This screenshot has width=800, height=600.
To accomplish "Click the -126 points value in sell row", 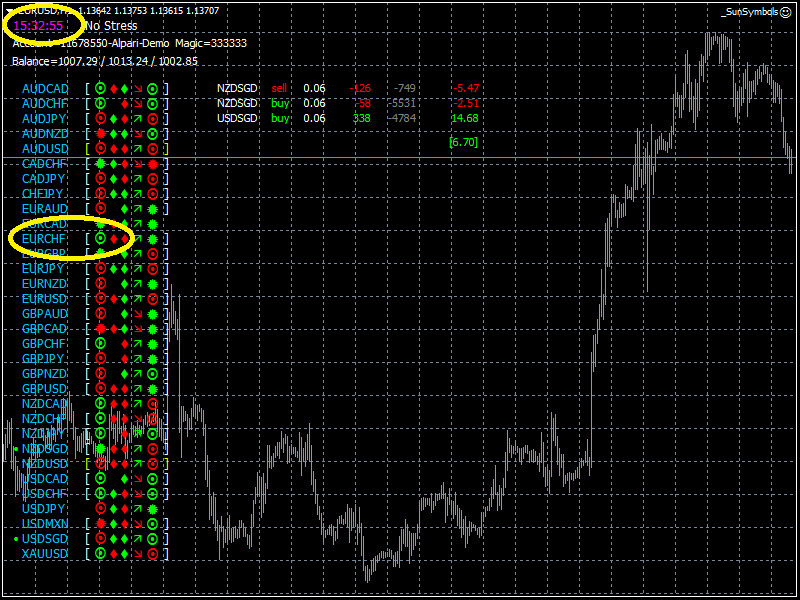I will point(360,88).
